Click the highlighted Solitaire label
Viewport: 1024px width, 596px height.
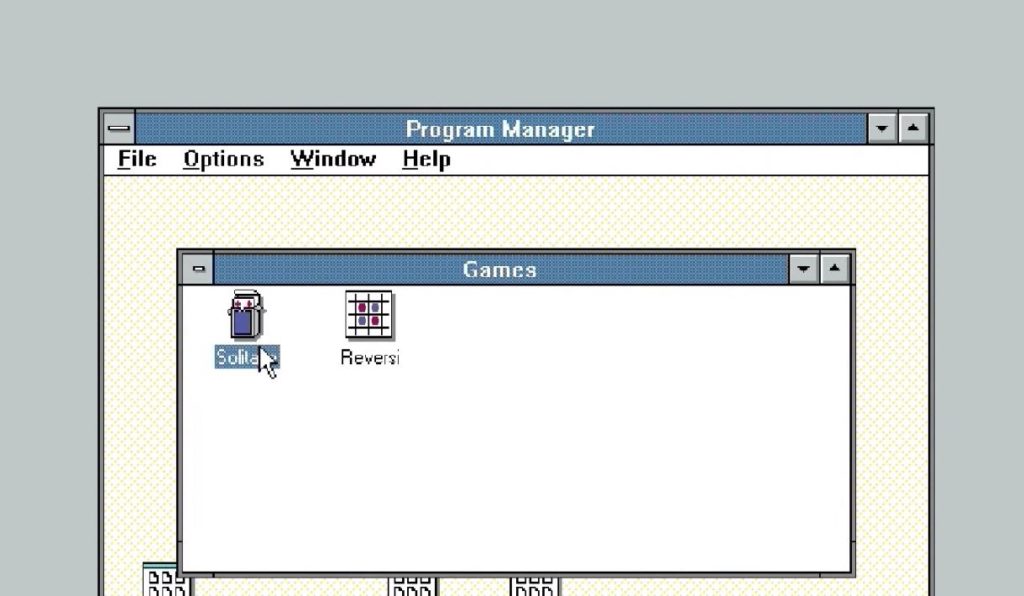pyautogui.click(x=248, y=357)
